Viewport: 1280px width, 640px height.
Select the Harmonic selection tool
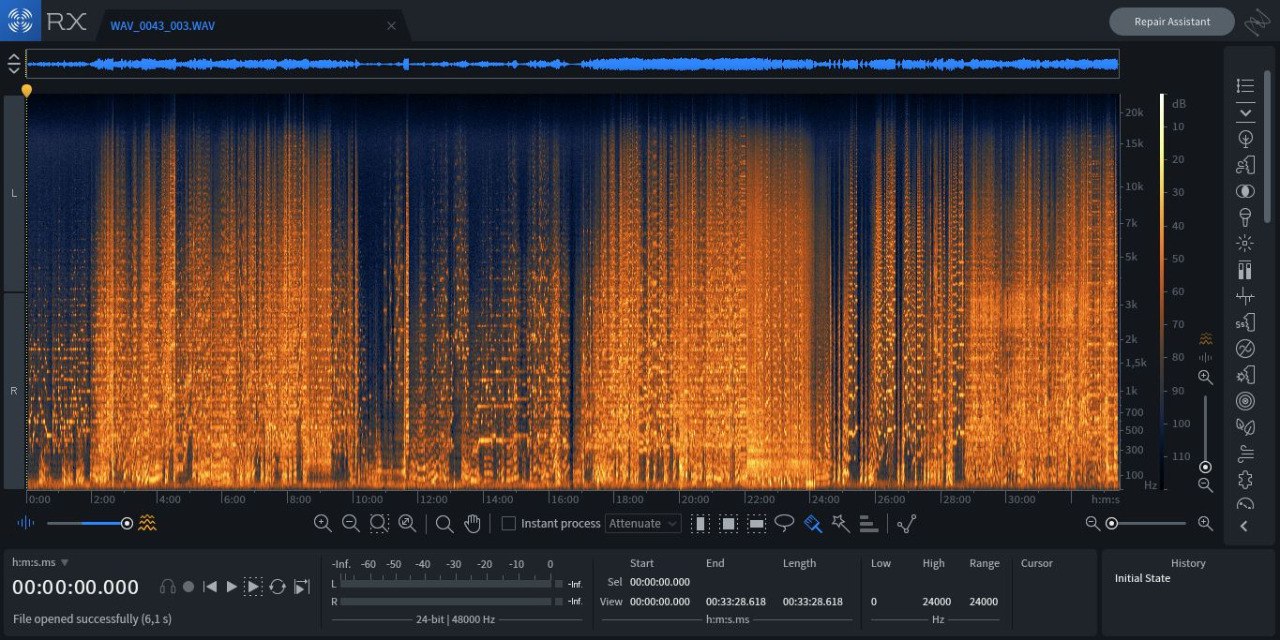869,523
